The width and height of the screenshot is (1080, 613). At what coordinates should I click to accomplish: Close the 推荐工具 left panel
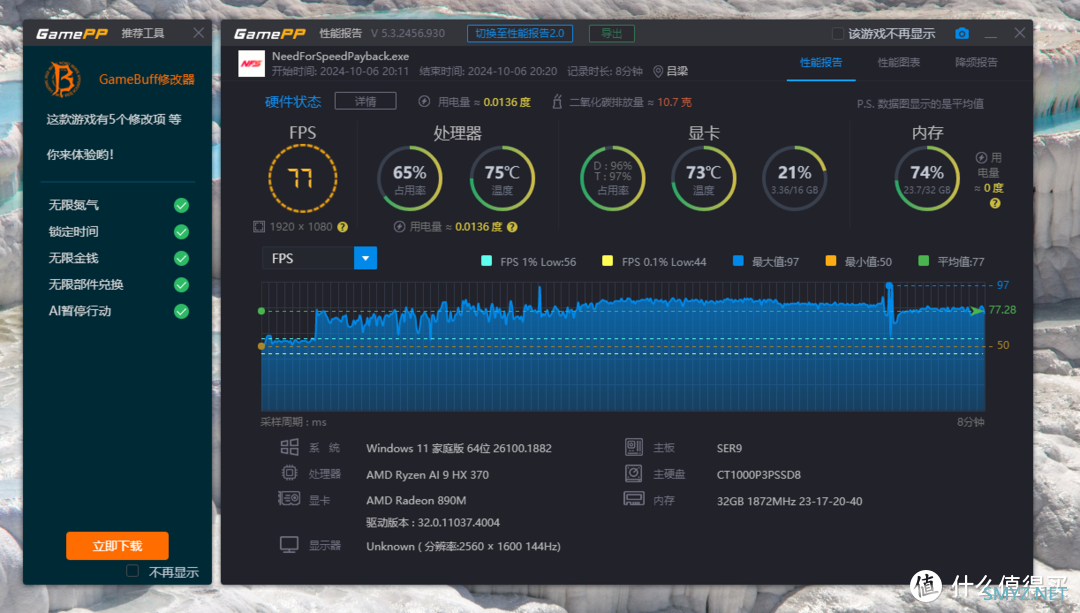pyautogui.click(x=198, y=33)
